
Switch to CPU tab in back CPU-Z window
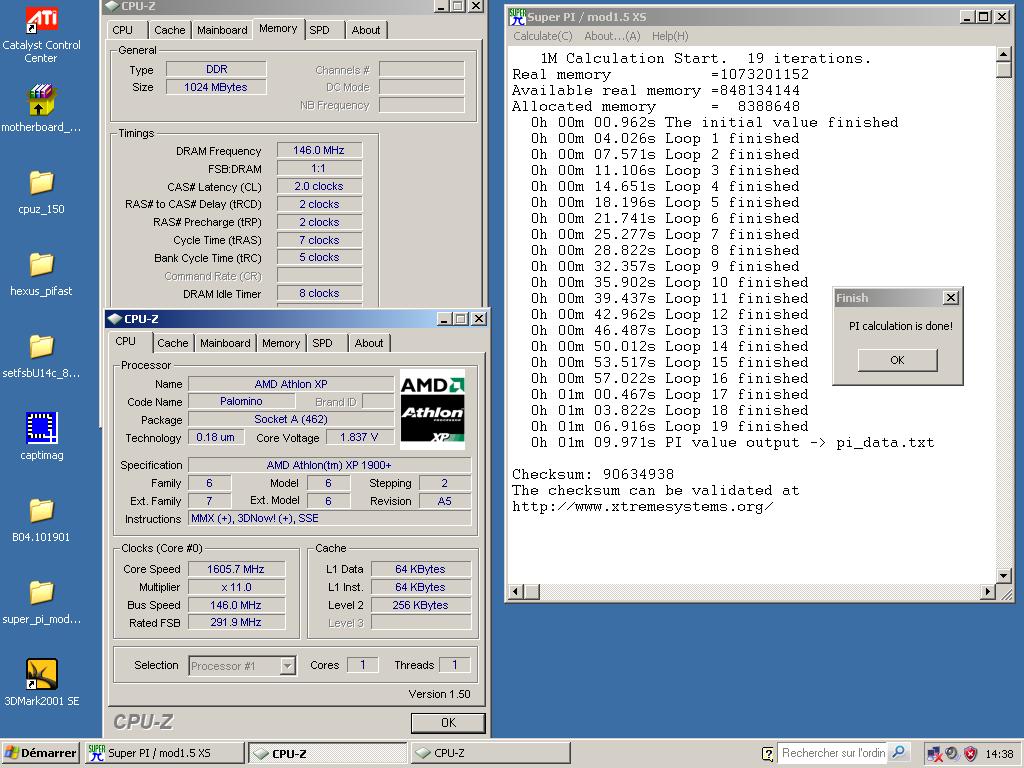click(x=122, y=30)
